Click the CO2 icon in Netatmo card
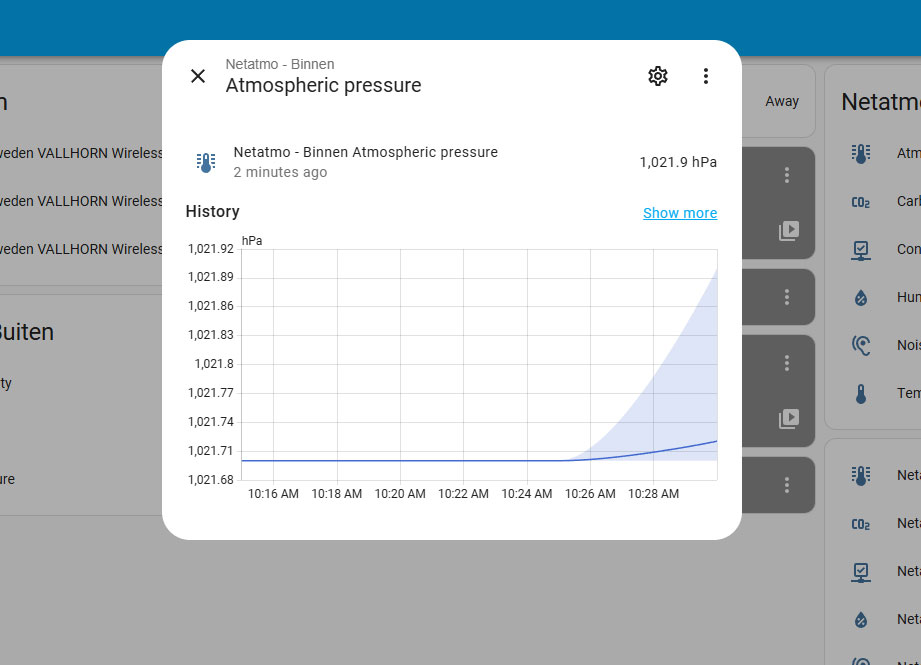Image resolution: width=921 pixels, height=665 pixels. click(861, 202)
